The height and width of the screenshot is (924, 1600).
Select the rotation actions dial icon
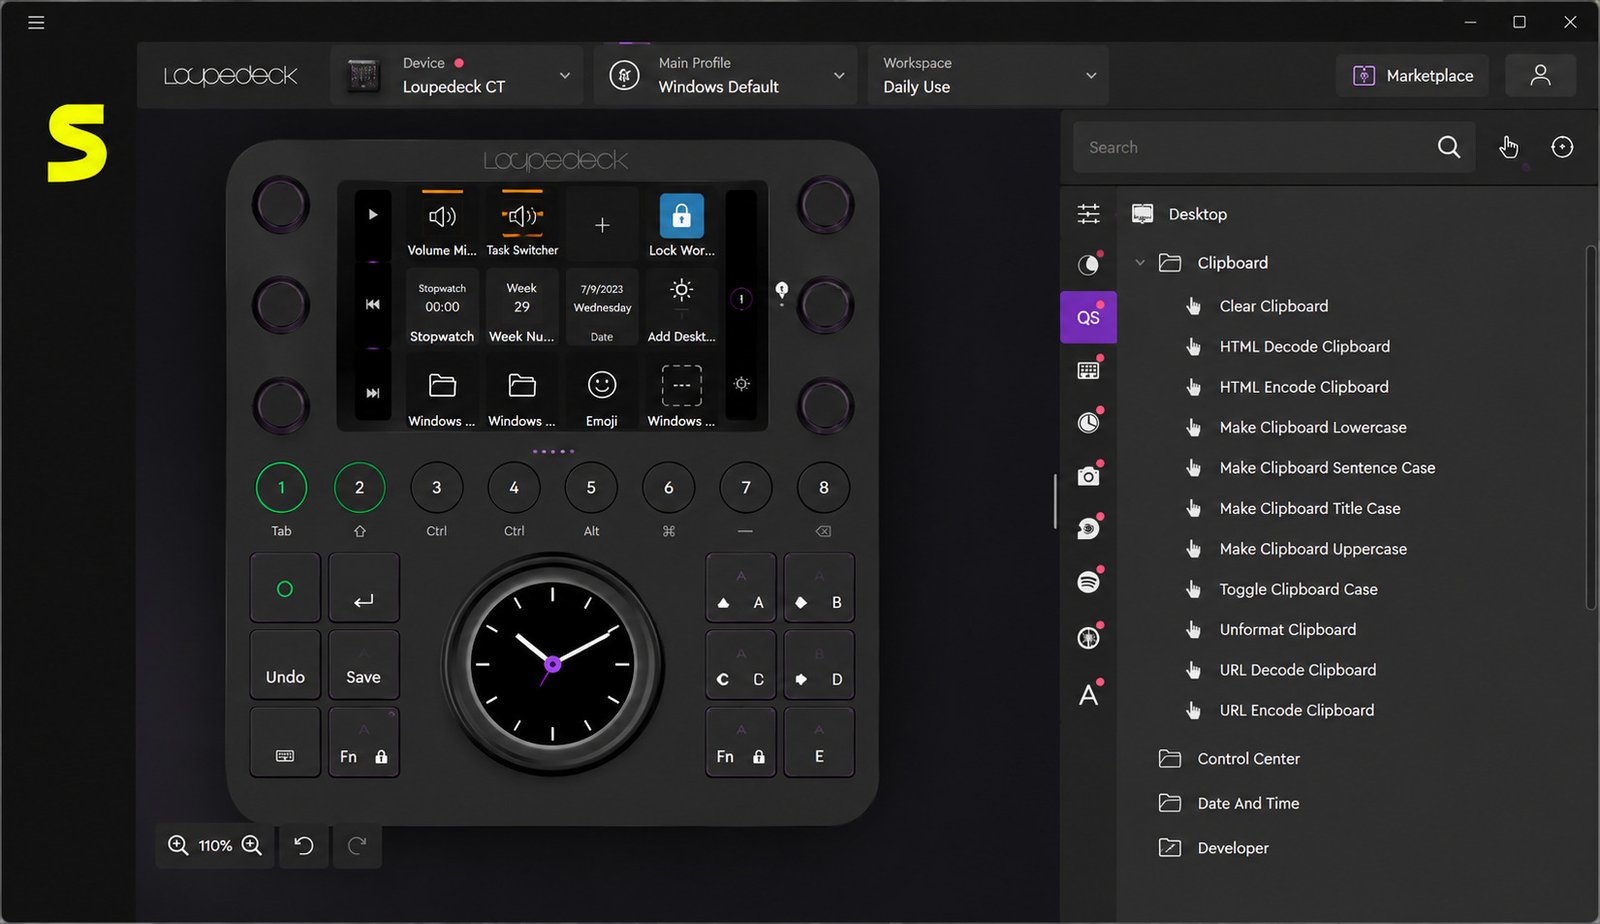pos(1562,147)
